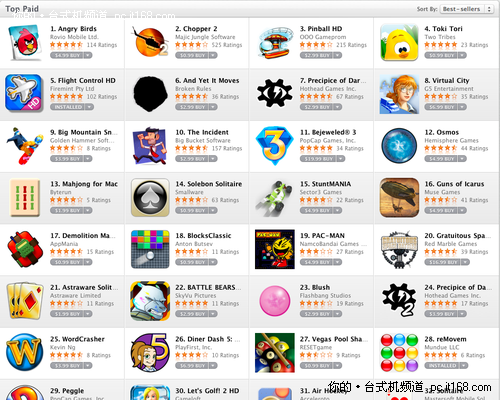The image size is (500, 400).
Task: Click the Installed button under reMovem
Action: 441,366
